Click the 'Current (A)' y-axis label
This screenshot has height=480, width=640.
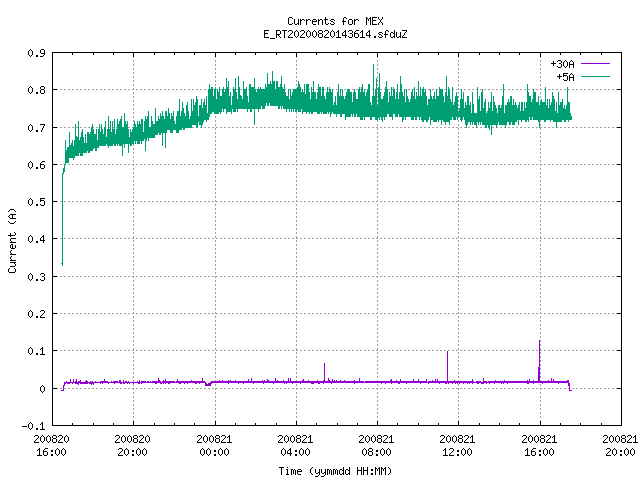pos(12,240)
